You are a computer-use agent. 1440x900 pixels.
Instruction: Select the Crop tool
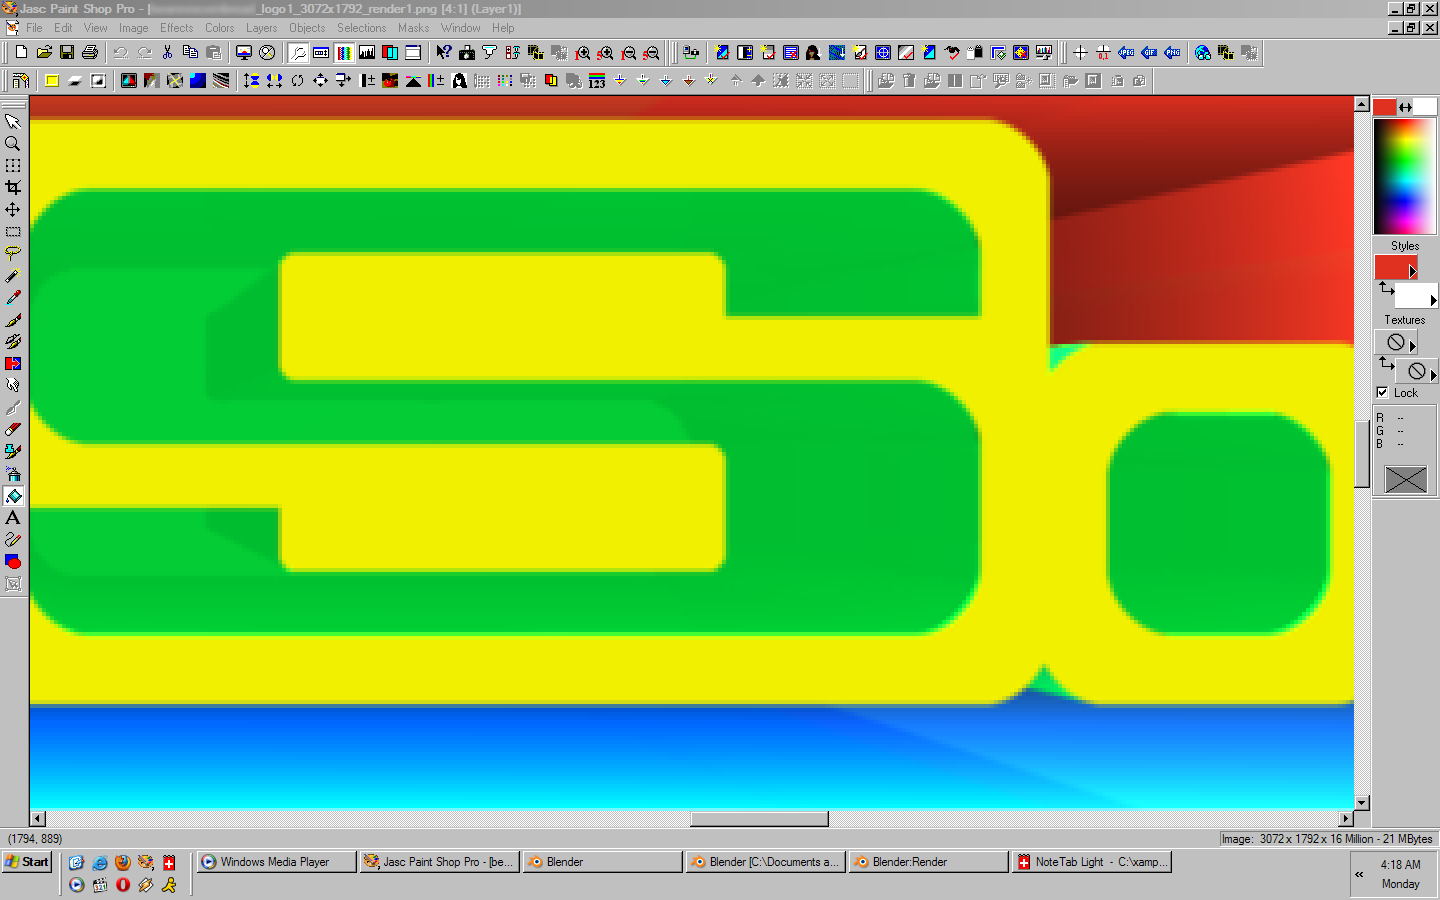[x=13, y=188]
